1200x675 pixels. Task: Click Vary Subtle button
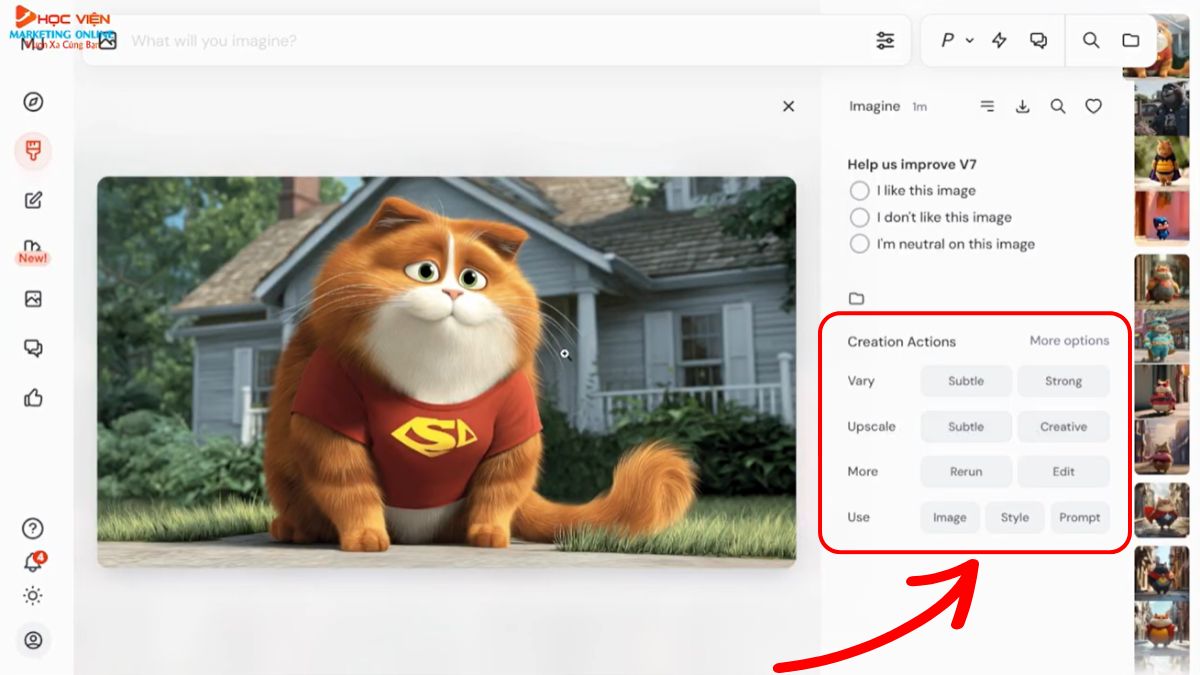click(966, 381)
